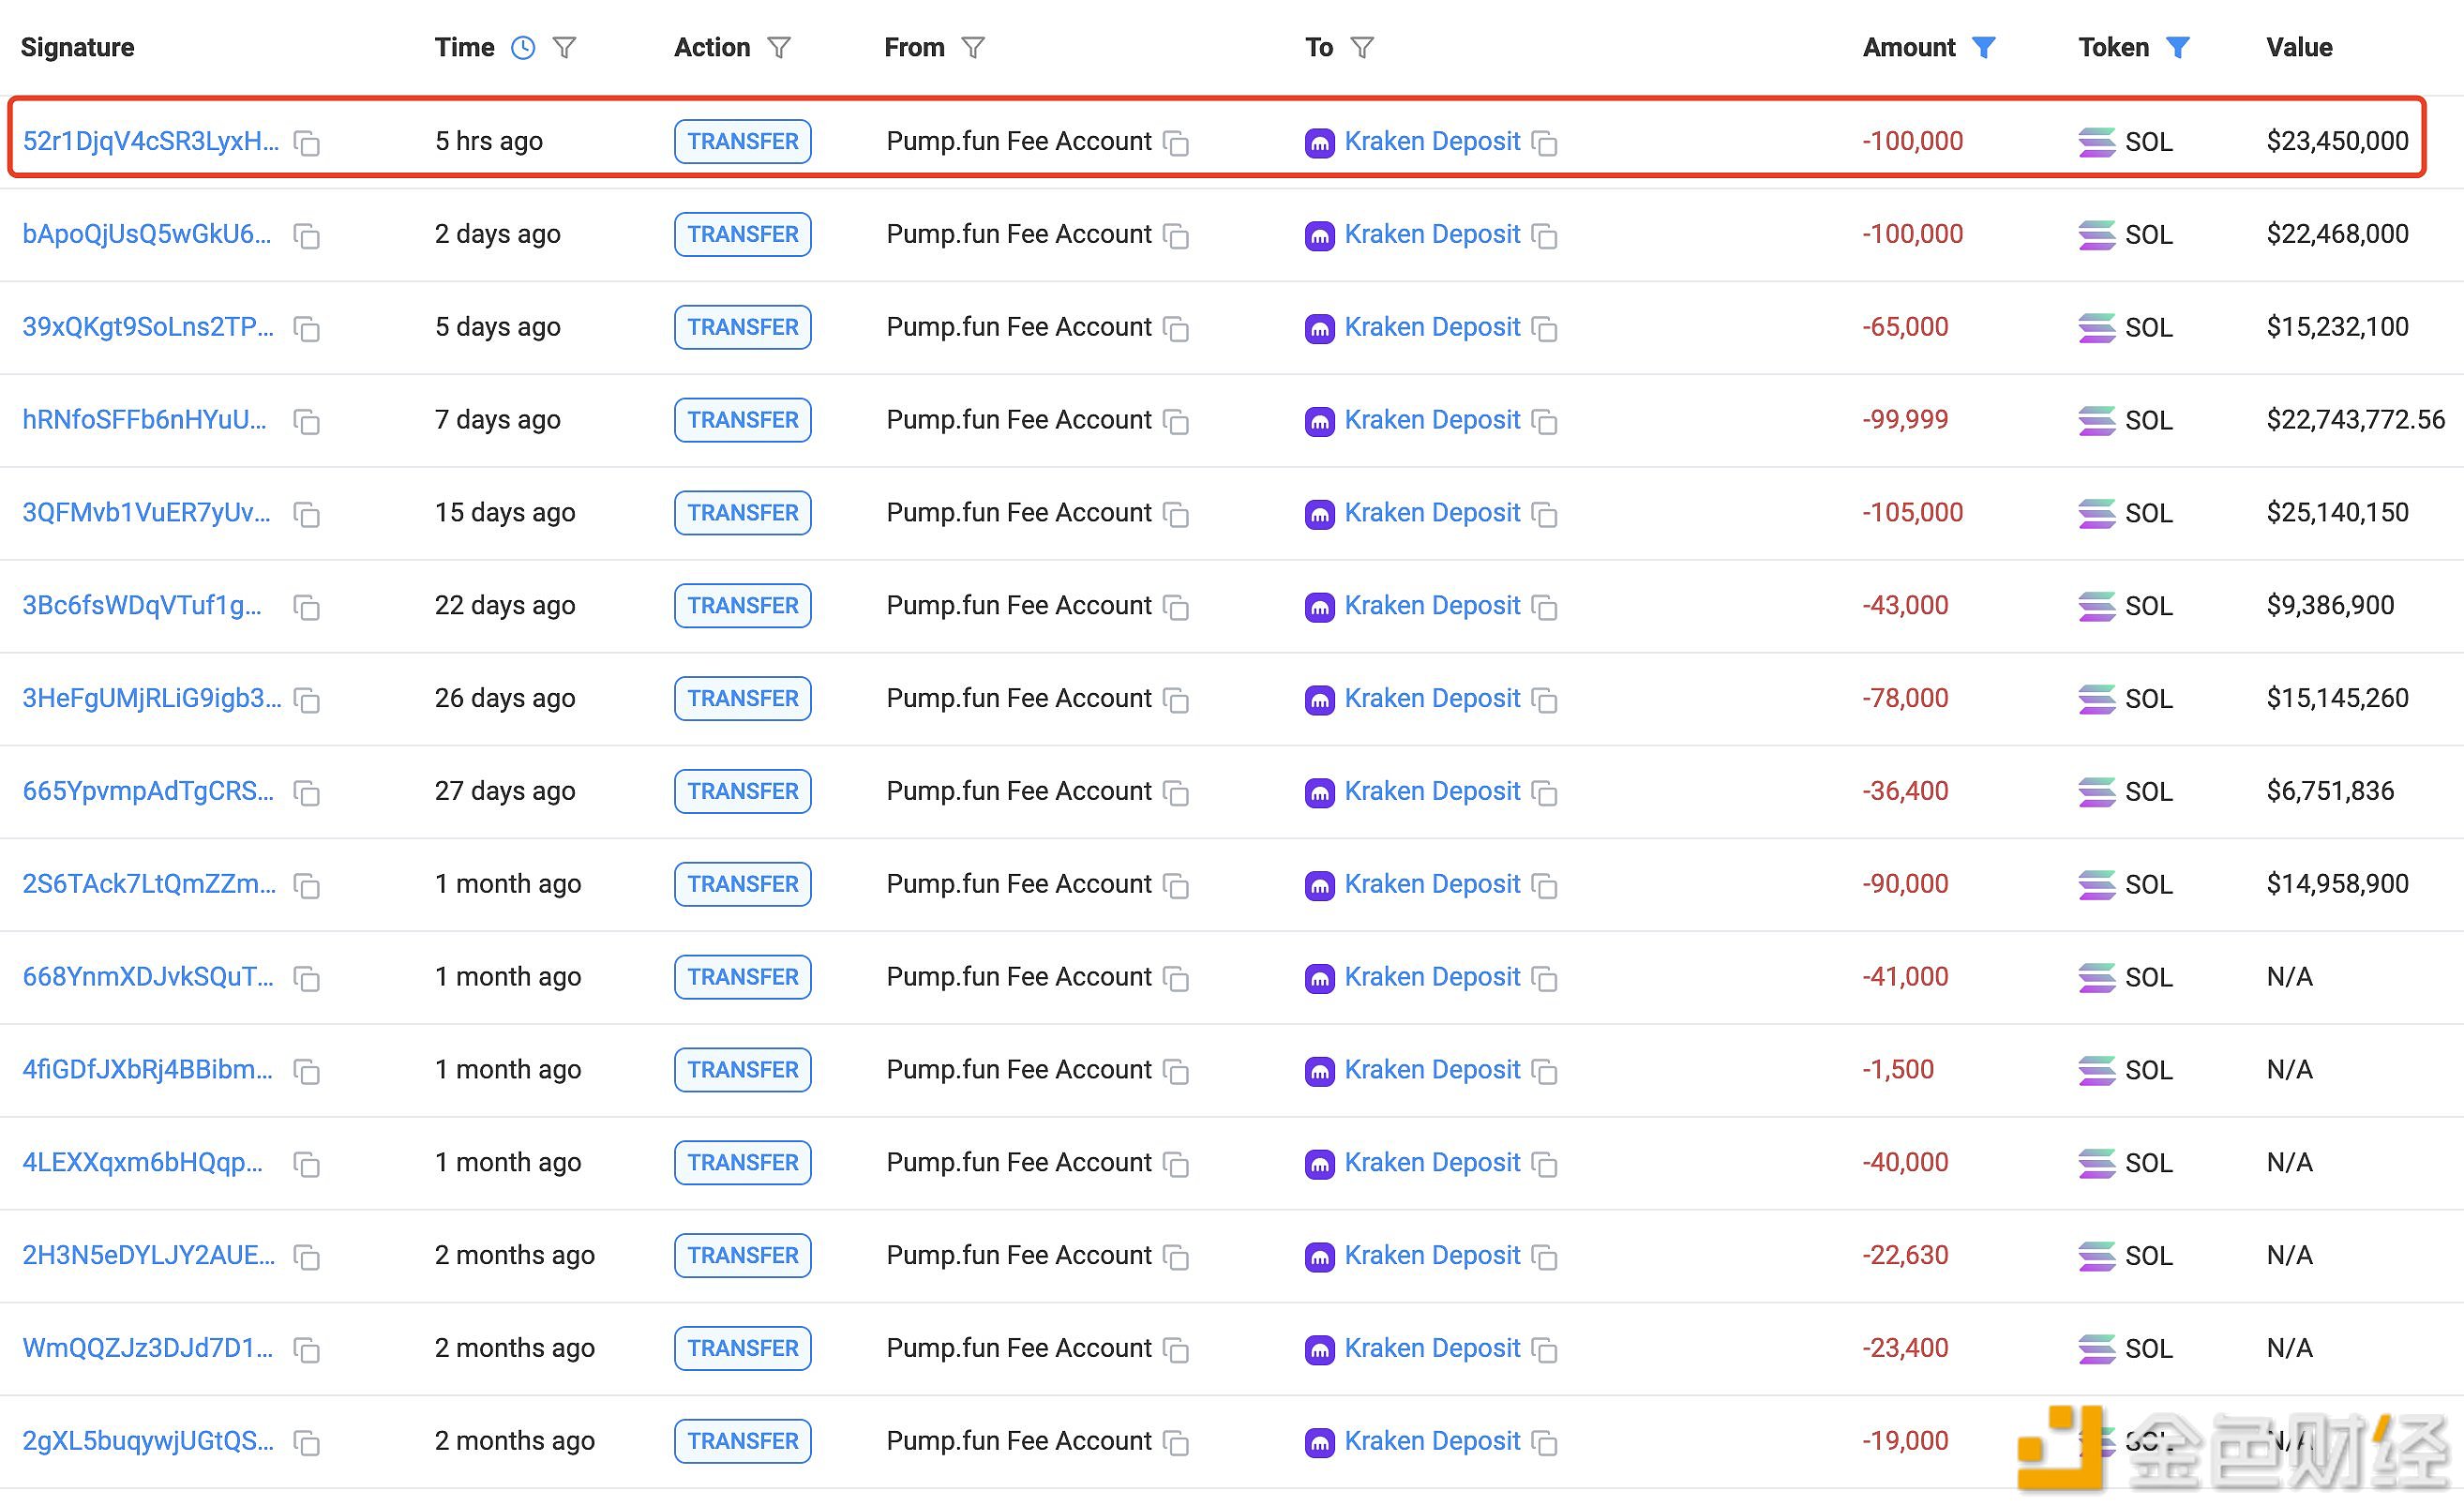Copy signature 39xQKgt9SoLns2TP...
Image resolution: width=2464 pixels, height=1506 pixels.
[x=307, y=329]
